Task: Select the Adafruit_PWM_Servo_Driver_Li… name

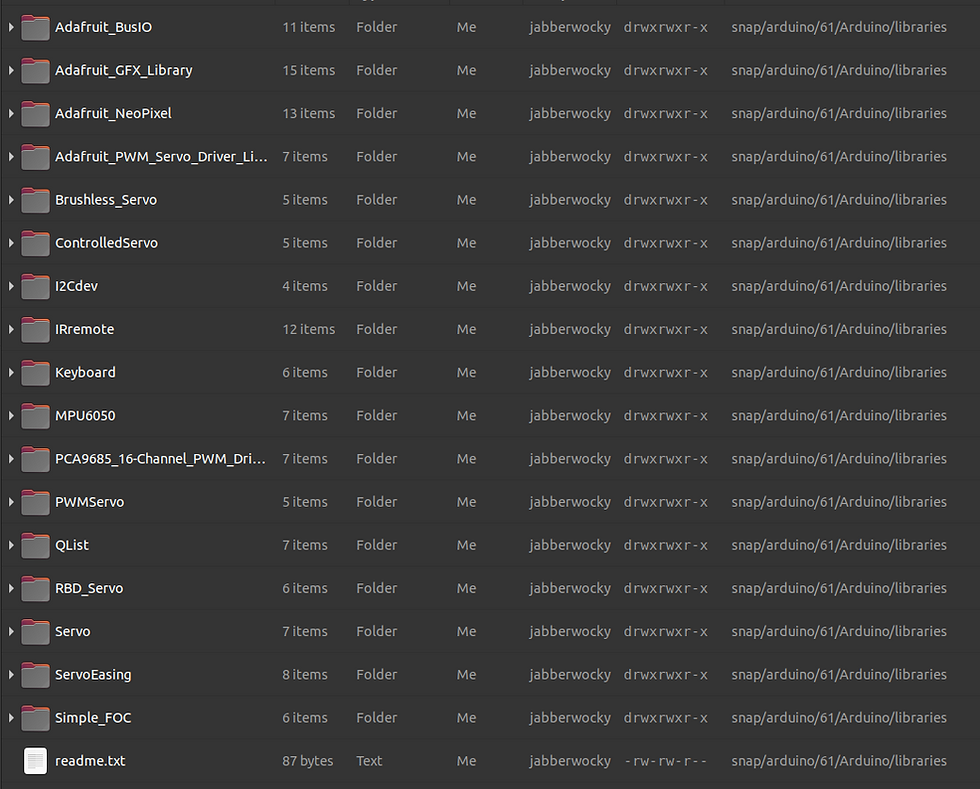Action: point(161,157)
